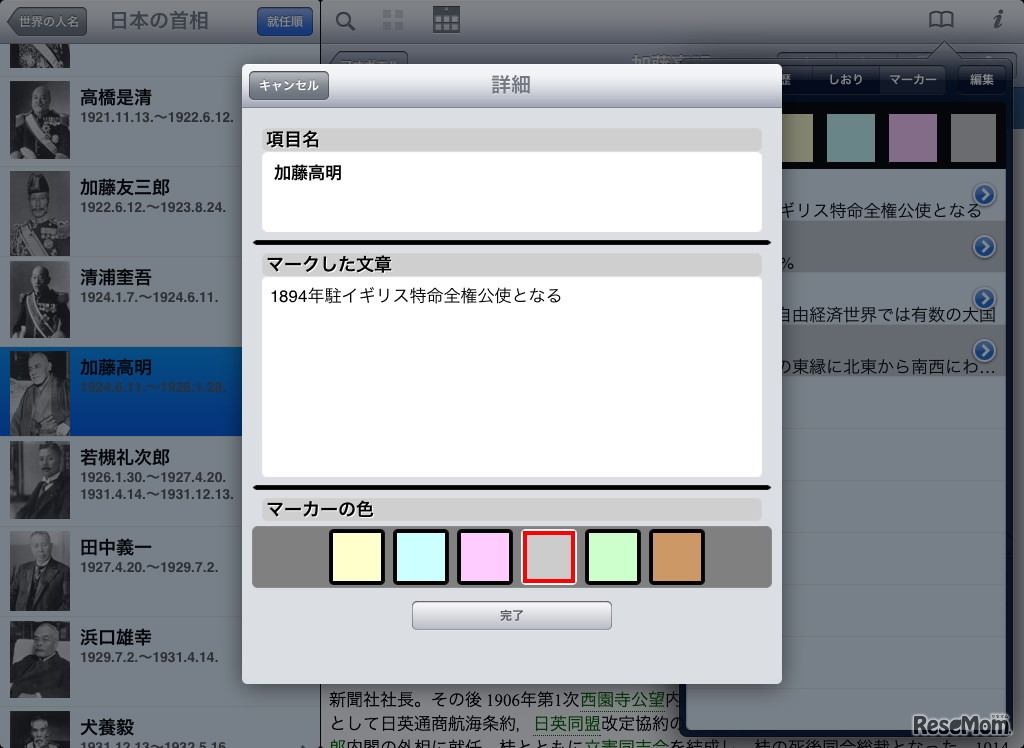Screen dimensions: 1024x748
Task: Tap the portrait of 田中義一
Action: point(40,570)
